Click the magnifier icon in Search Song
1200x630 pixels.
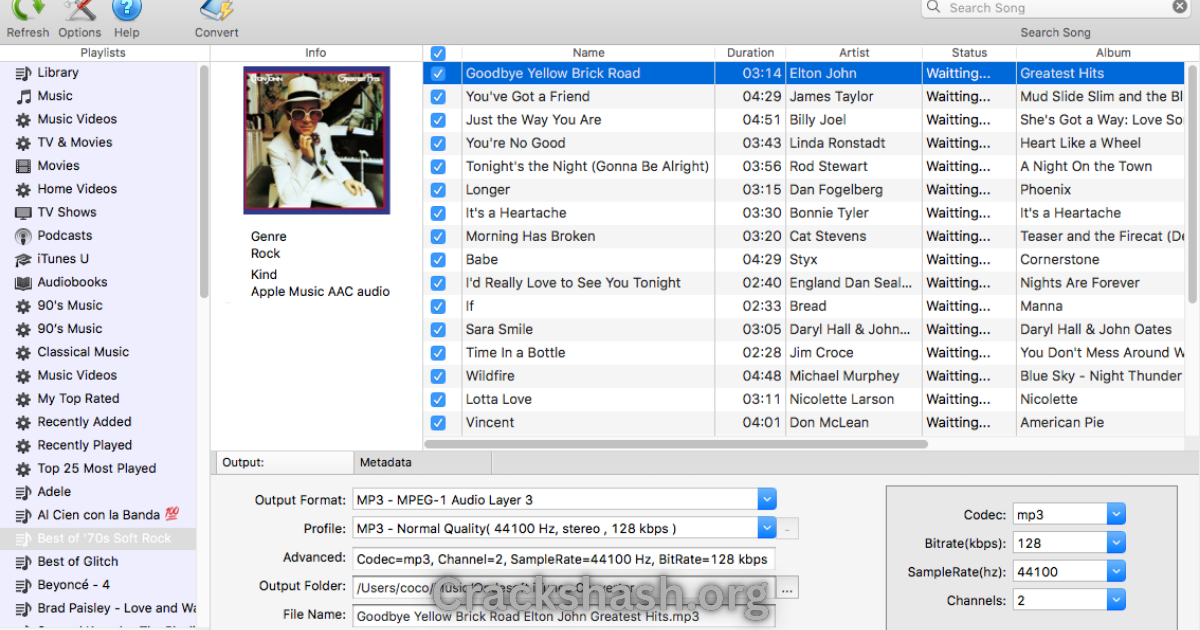tap(934, 7)
